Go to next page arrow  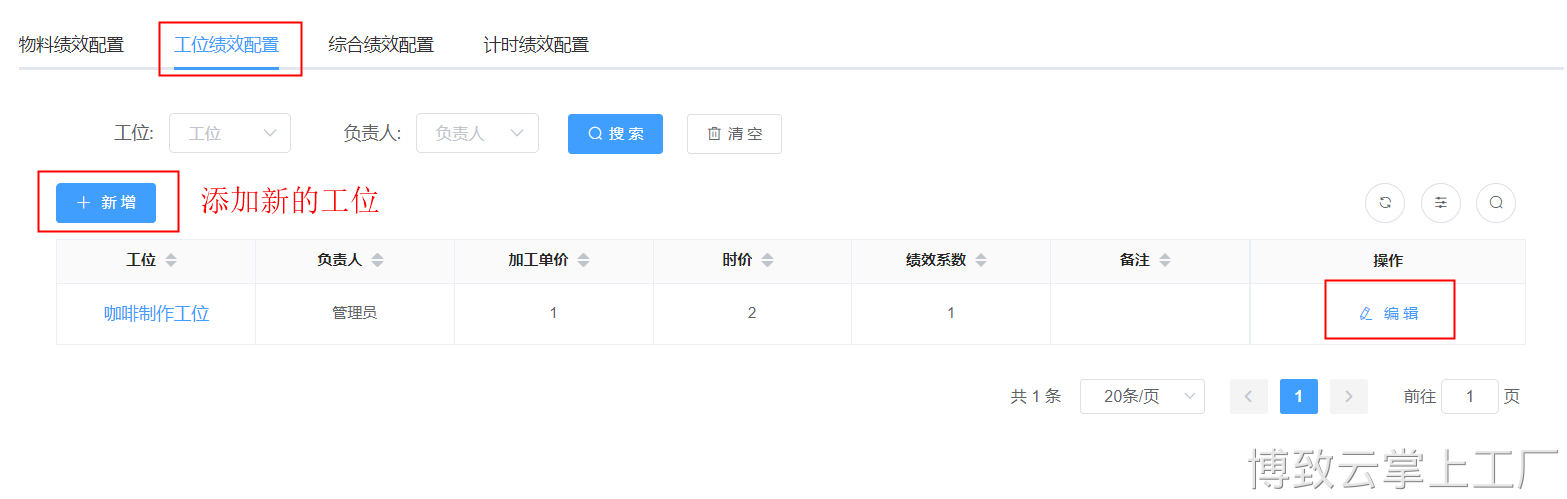[1349, 397]
